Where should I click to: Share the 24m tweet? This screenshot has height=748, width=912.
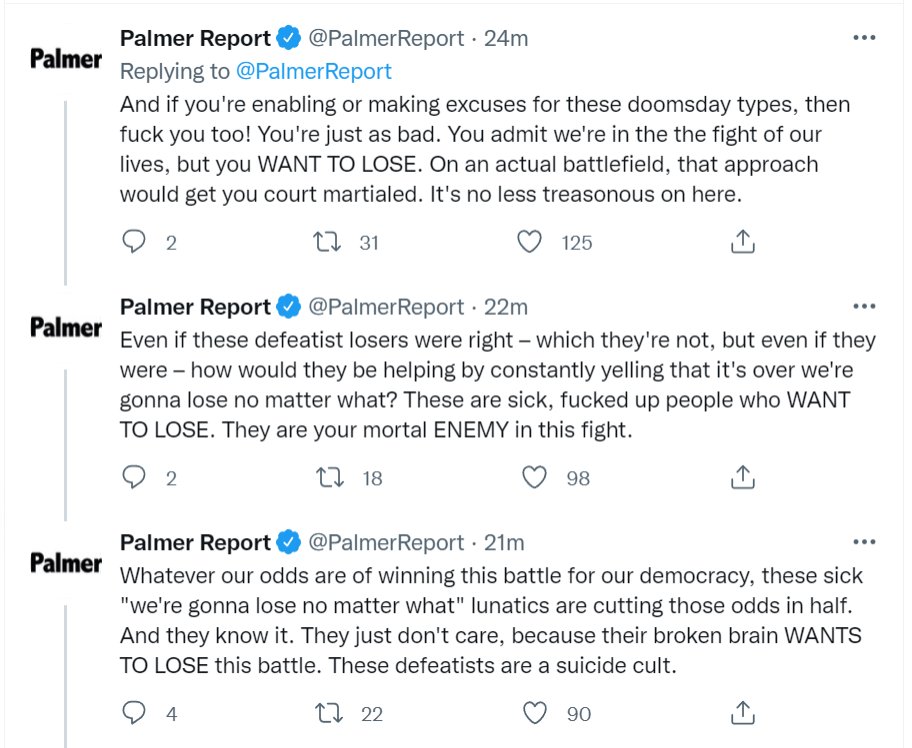(743, 241)
